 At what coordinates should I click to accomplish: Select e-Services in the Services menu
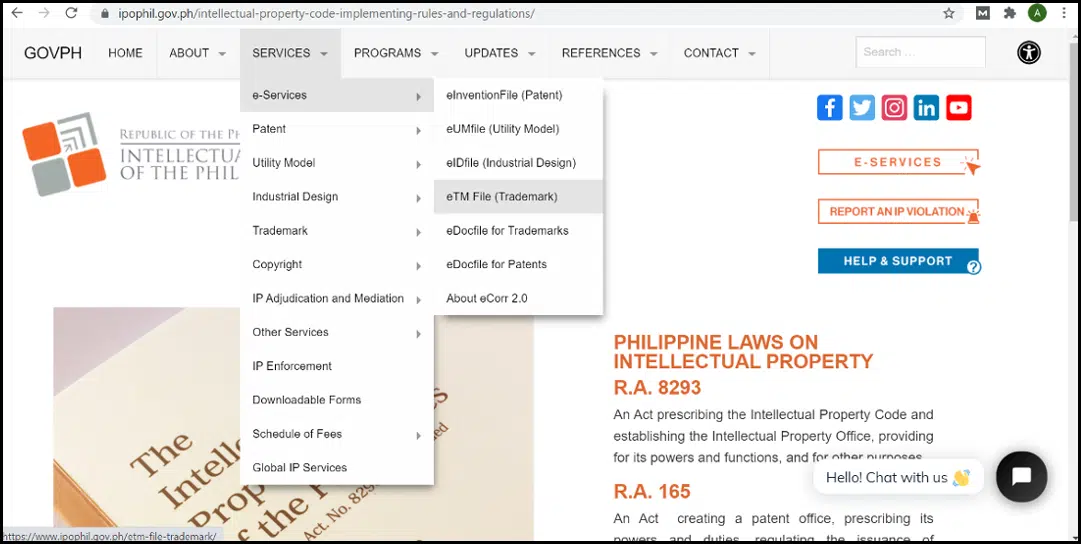[x=336, y=95]
